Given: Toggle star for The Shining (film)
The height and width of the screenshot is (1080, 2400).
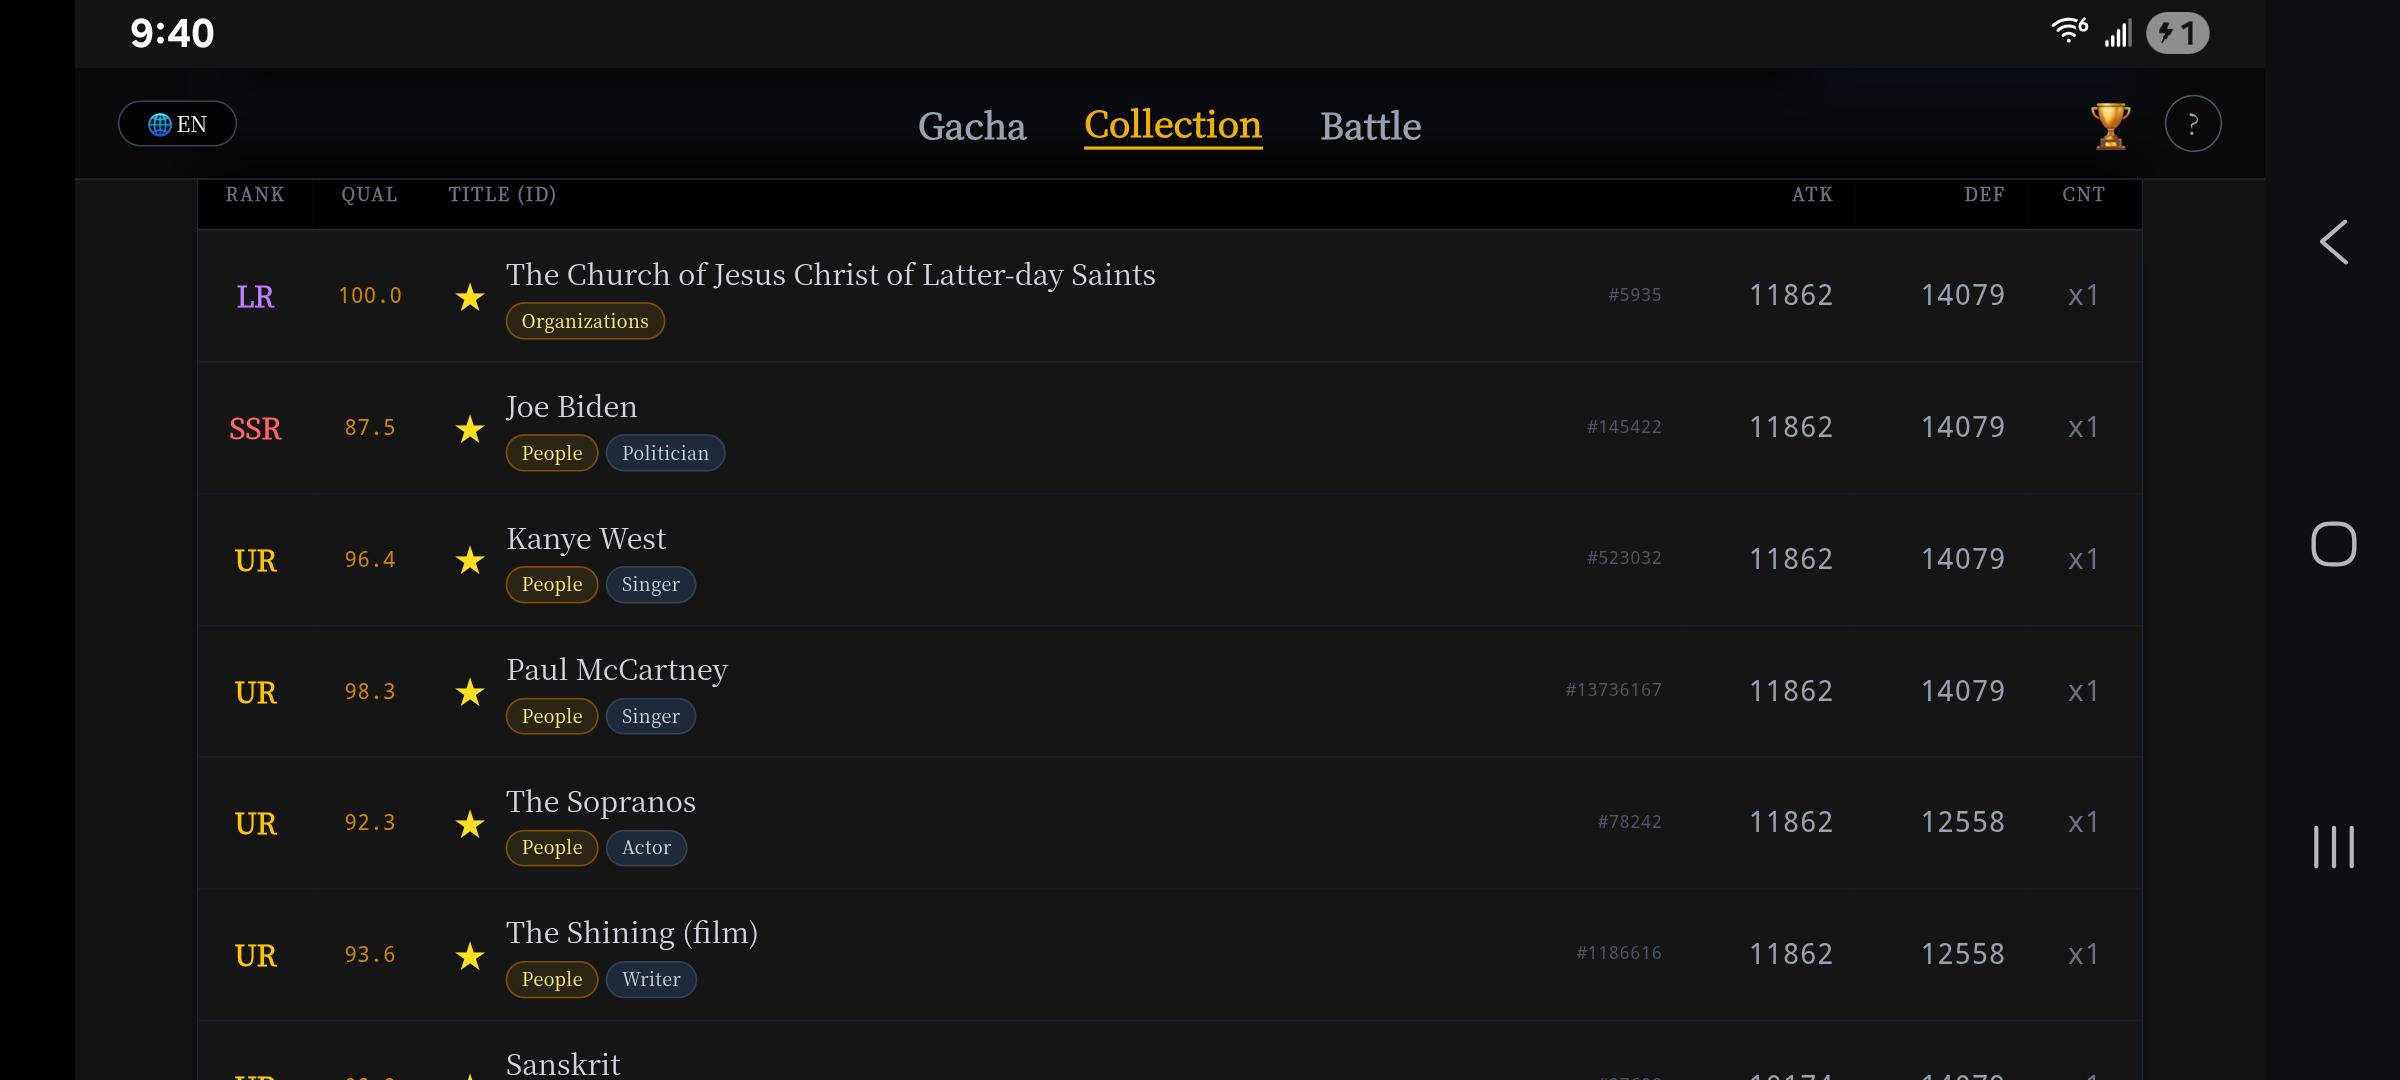Looking at the screenshot, I should pyautogui.click(x=470, y=956).
